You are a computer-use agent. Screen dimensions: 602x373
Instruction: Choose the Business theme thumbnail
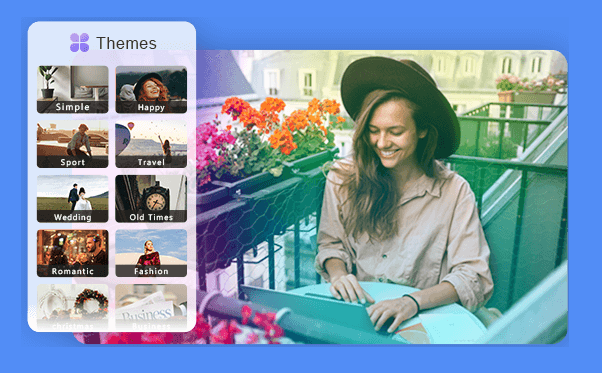151,307
